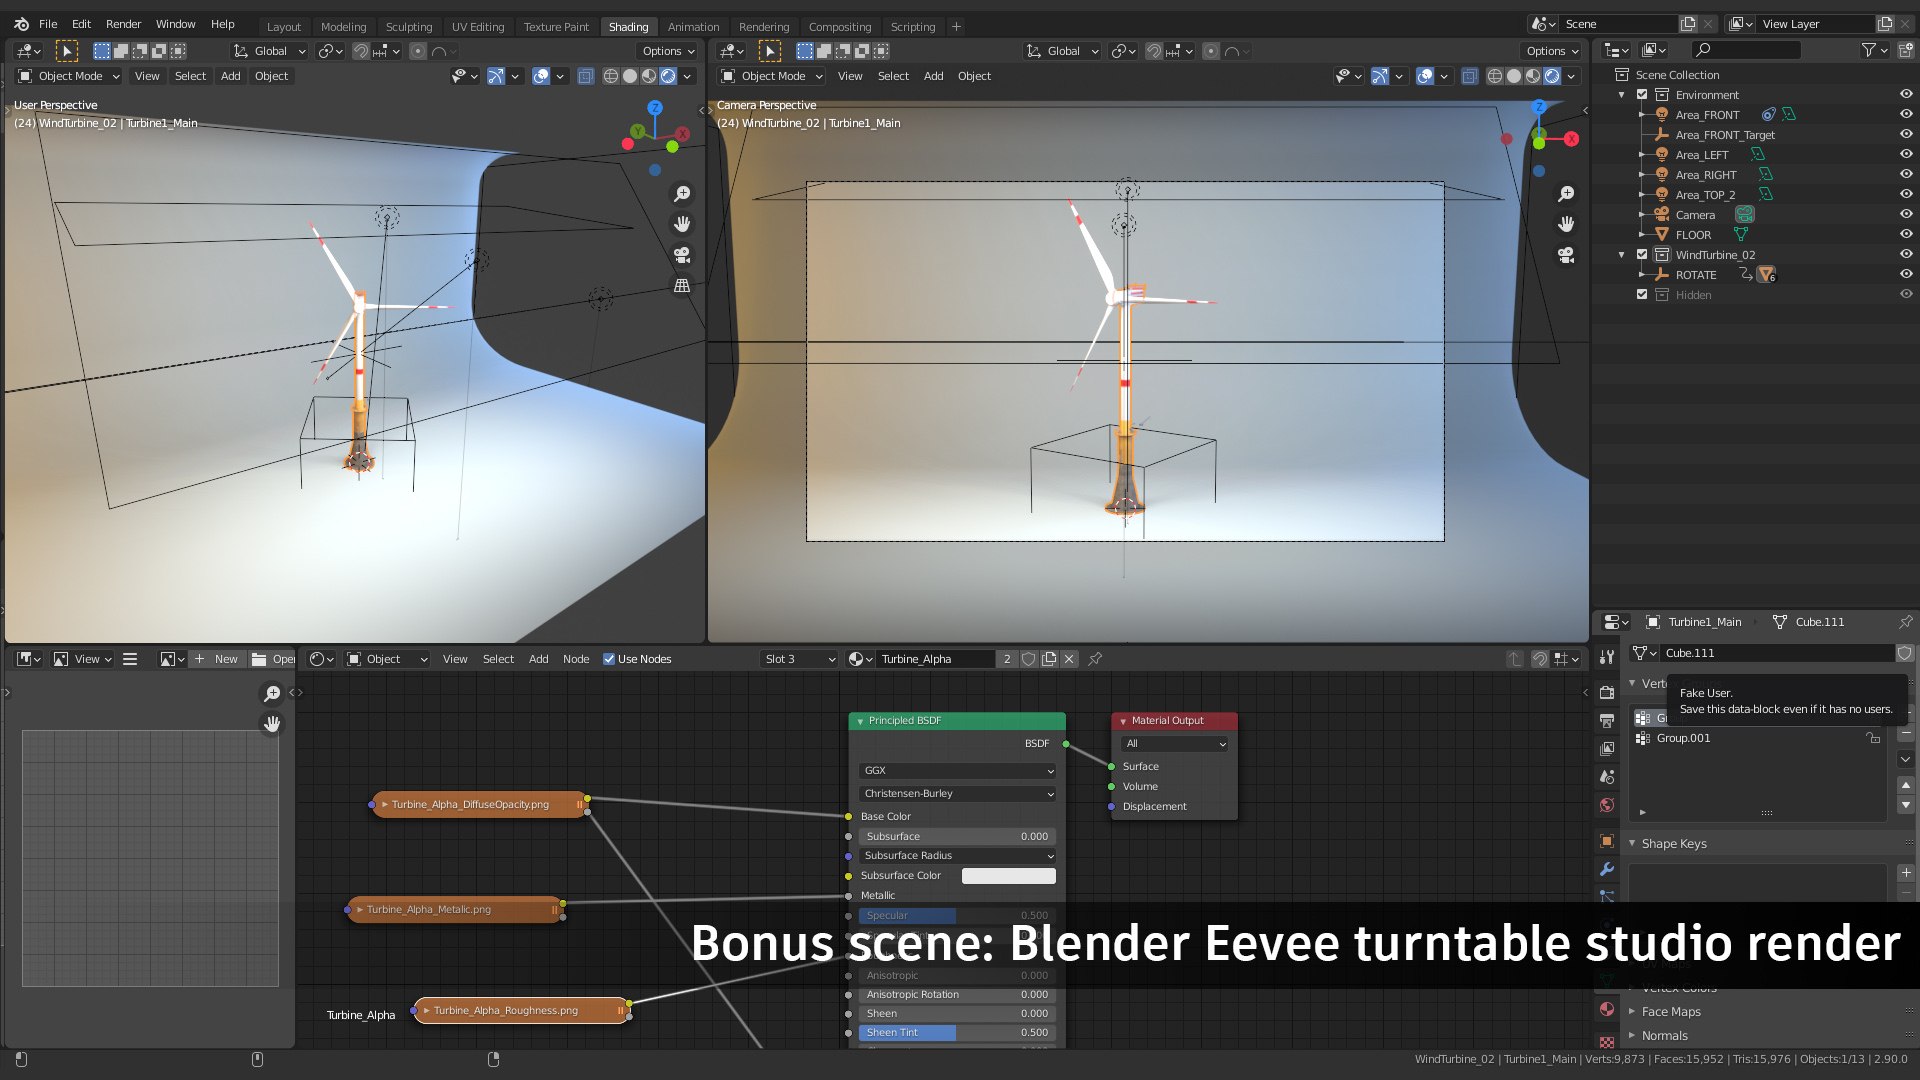Click the Subsurface Color swatch

[x=1008, y=876]
